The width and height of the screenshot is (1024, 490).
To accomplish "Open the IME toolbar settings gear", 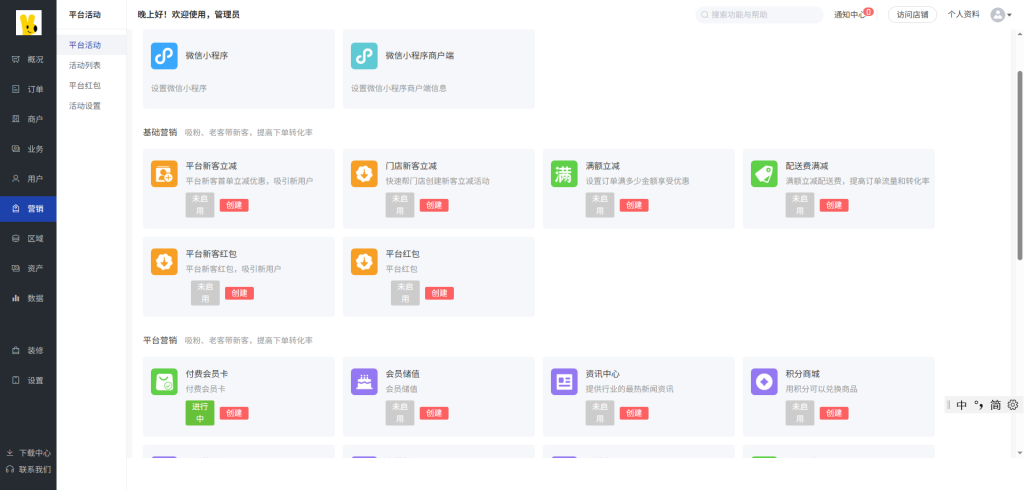I will 1012,405.
